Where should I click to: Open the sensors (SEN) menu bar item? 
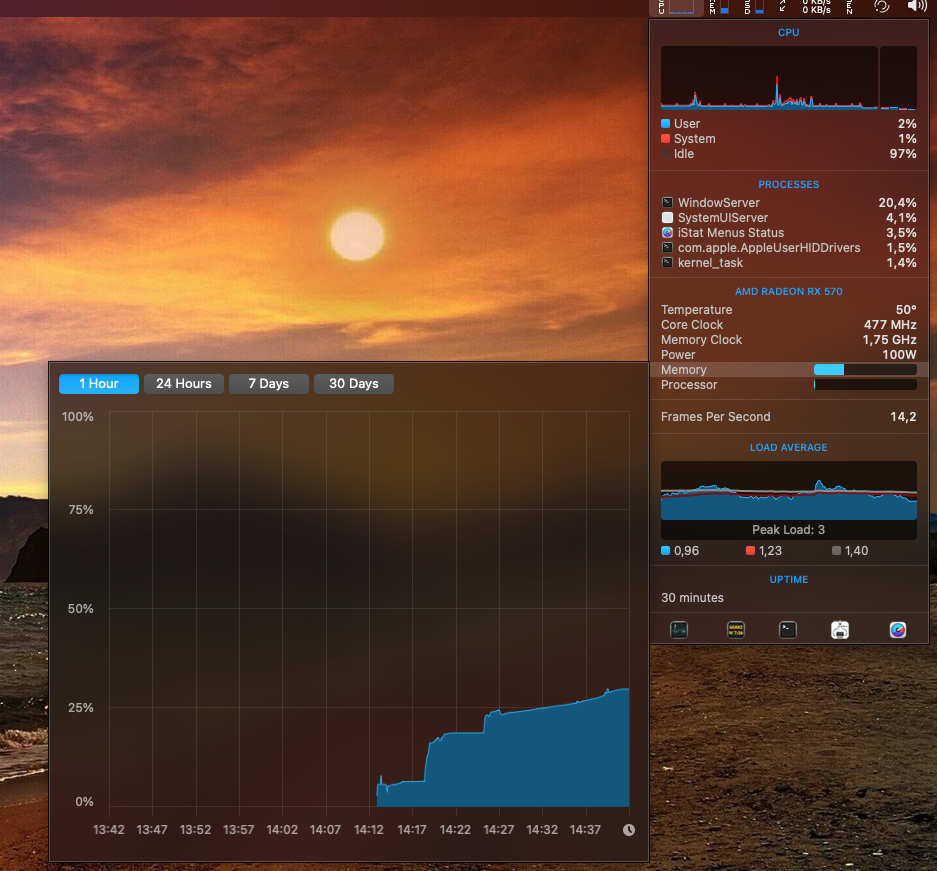(x=850, y=7)
